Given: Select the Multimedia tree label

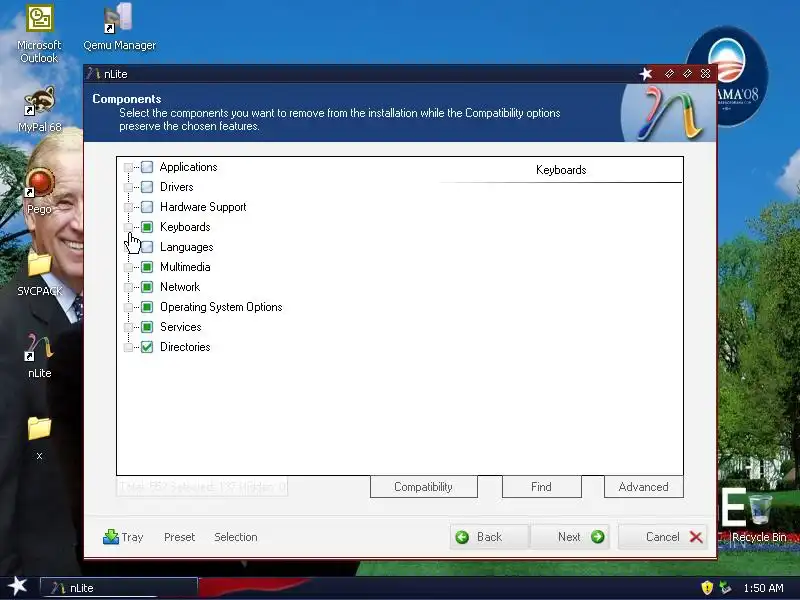Looking at the screenshot, I should pyautogui.click(x=185, y=267).
